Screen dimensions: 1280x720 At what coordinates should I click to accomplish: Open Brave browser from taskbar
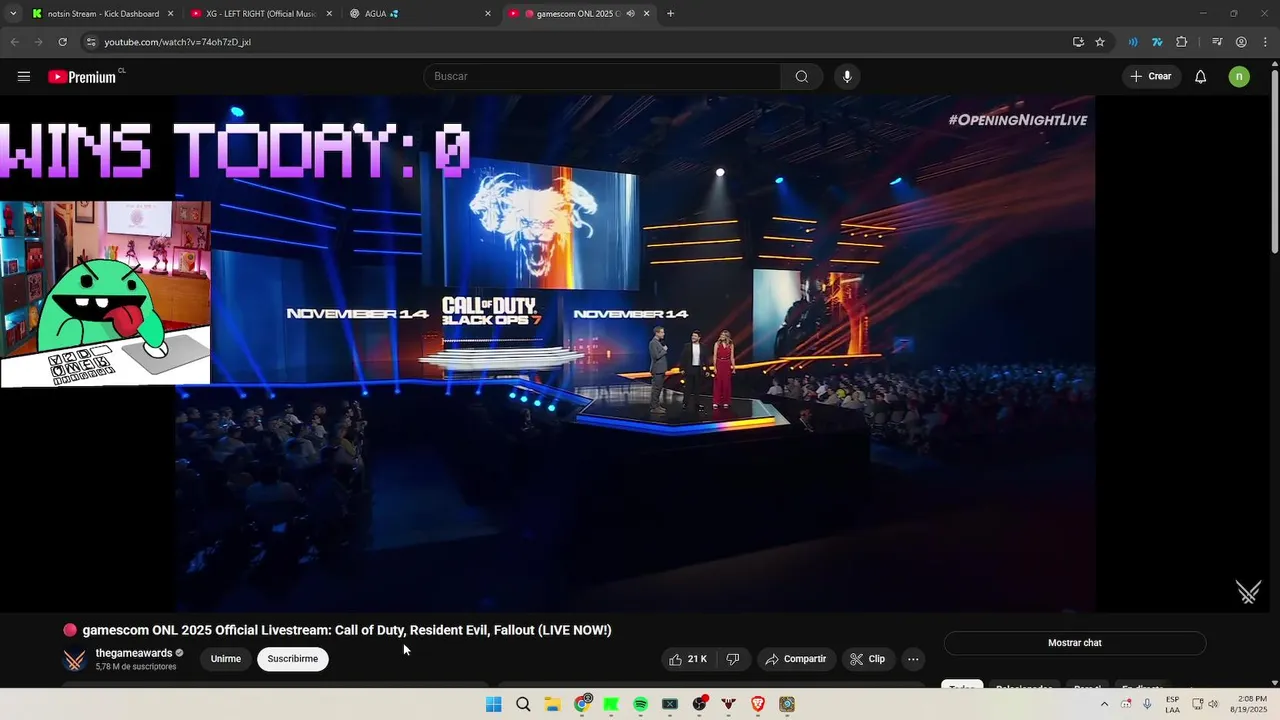(x=758, y=705)
